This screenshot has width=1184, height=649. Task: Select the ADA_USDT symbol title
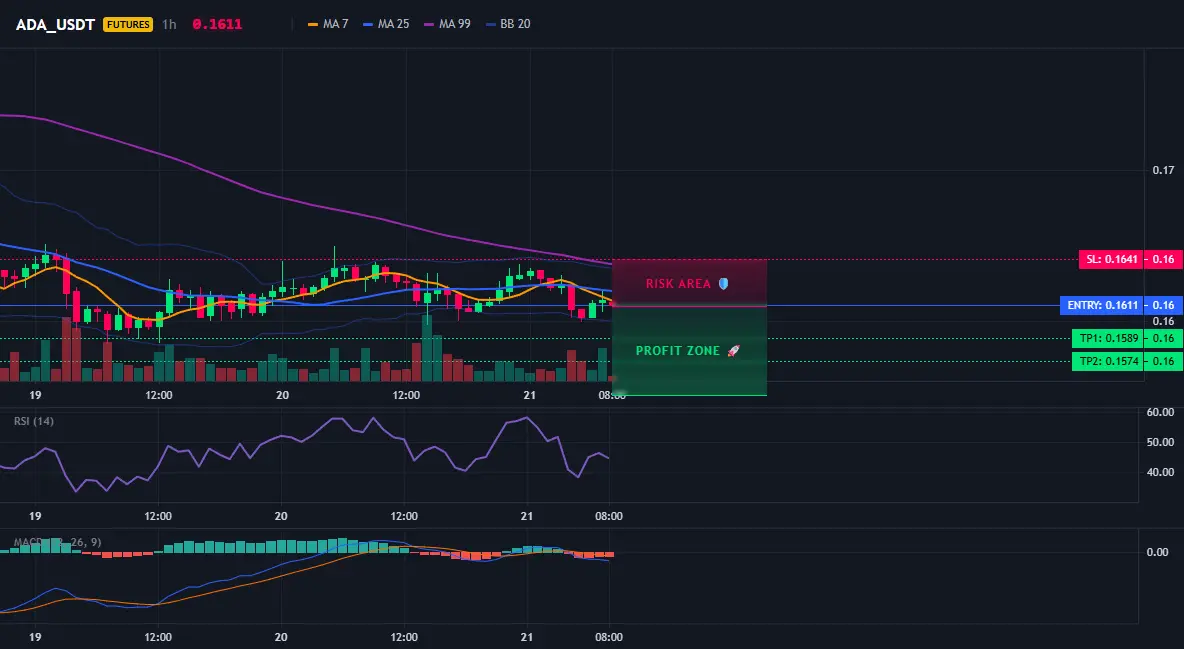pos(55,24)
